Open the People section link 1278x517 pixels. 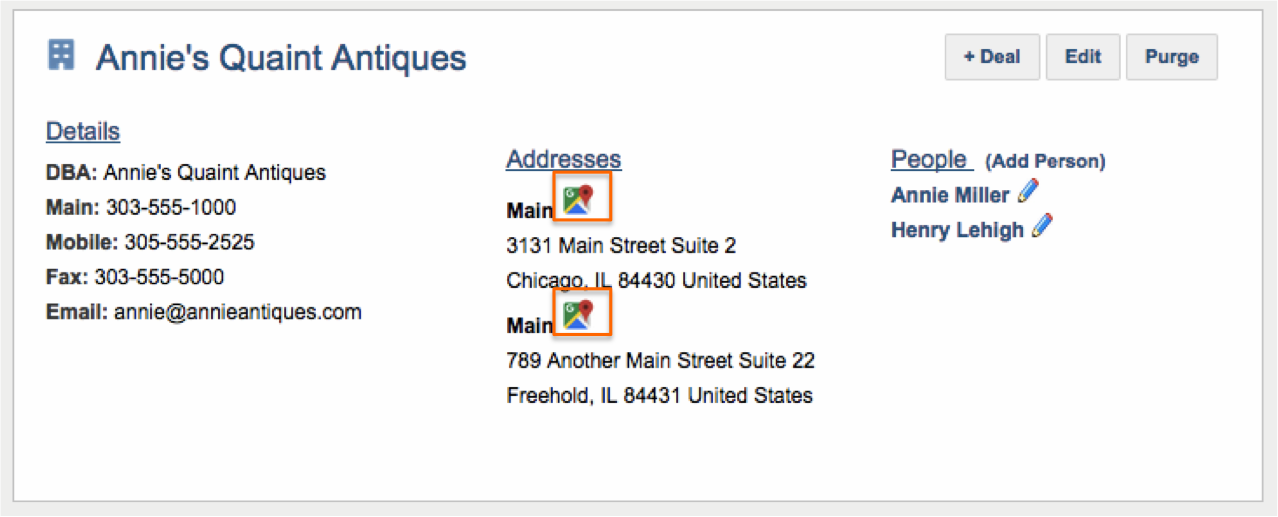pyautogui.click(x=931, y=159)
